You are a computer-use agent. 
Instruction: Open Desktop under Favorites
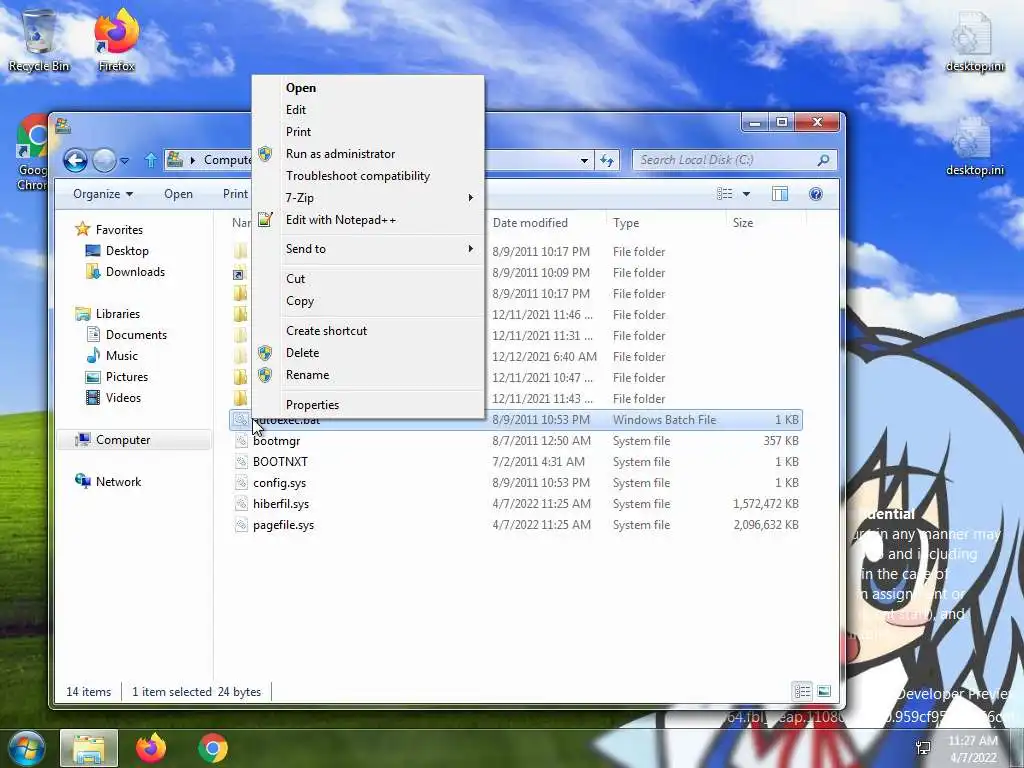118,251
